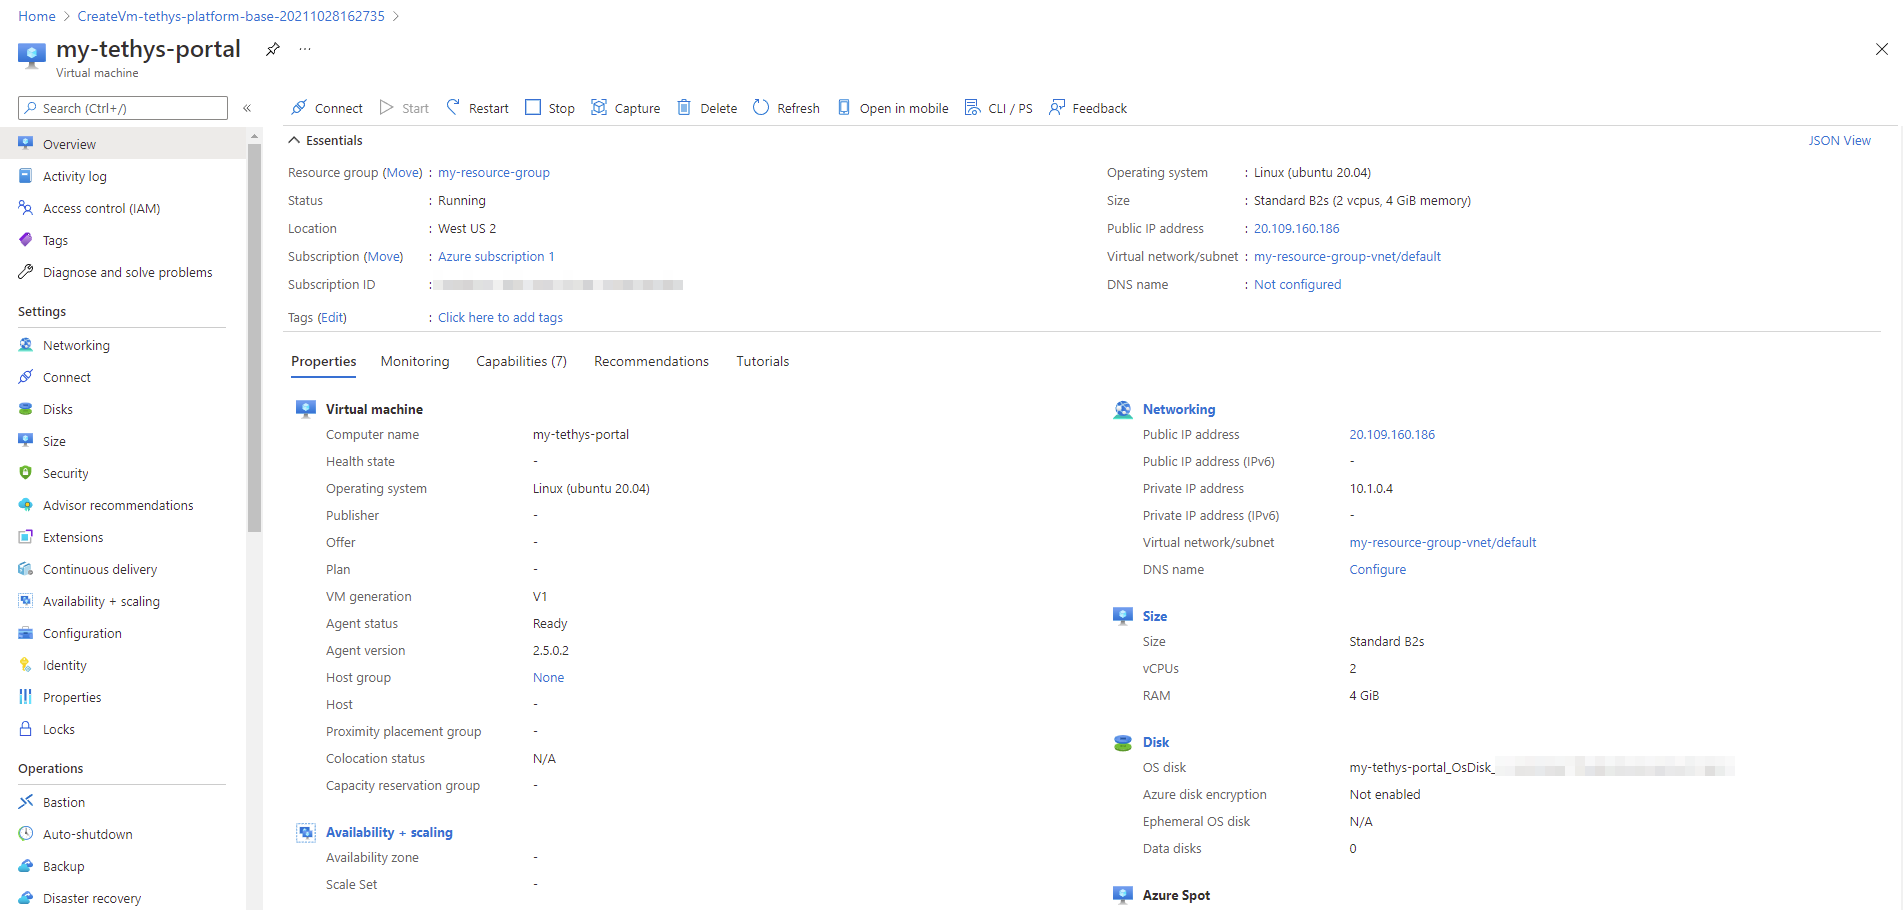This screenshot has height=910, width=1903.
Task: Click Not configured DNS name link
Action: pyautogui.click(x=1298, y=284)
